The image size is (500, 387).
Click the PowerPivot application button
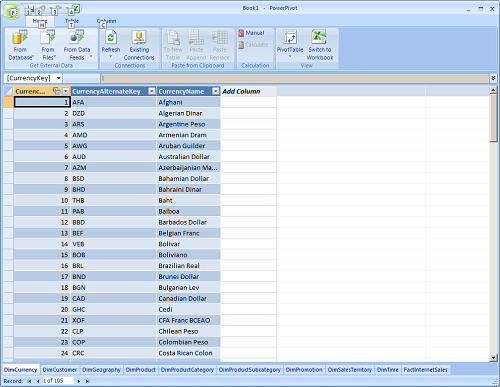point(11,12)
